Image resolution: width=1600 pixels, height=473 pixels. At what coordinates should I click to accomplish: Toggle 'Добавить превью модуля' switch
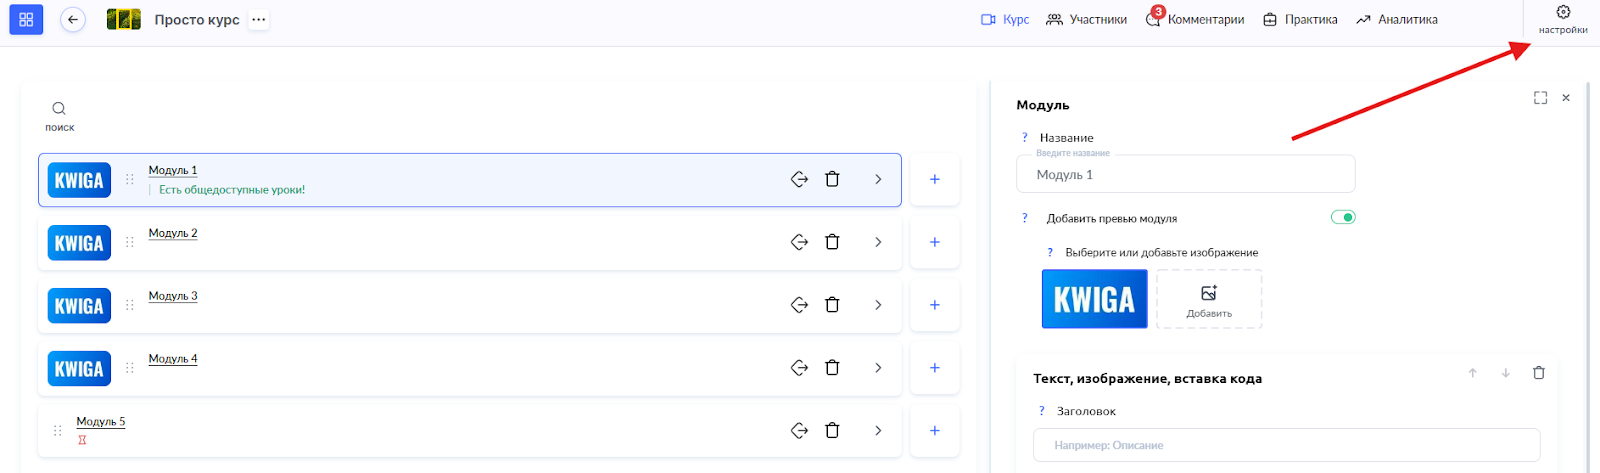tap(1343, 217)
